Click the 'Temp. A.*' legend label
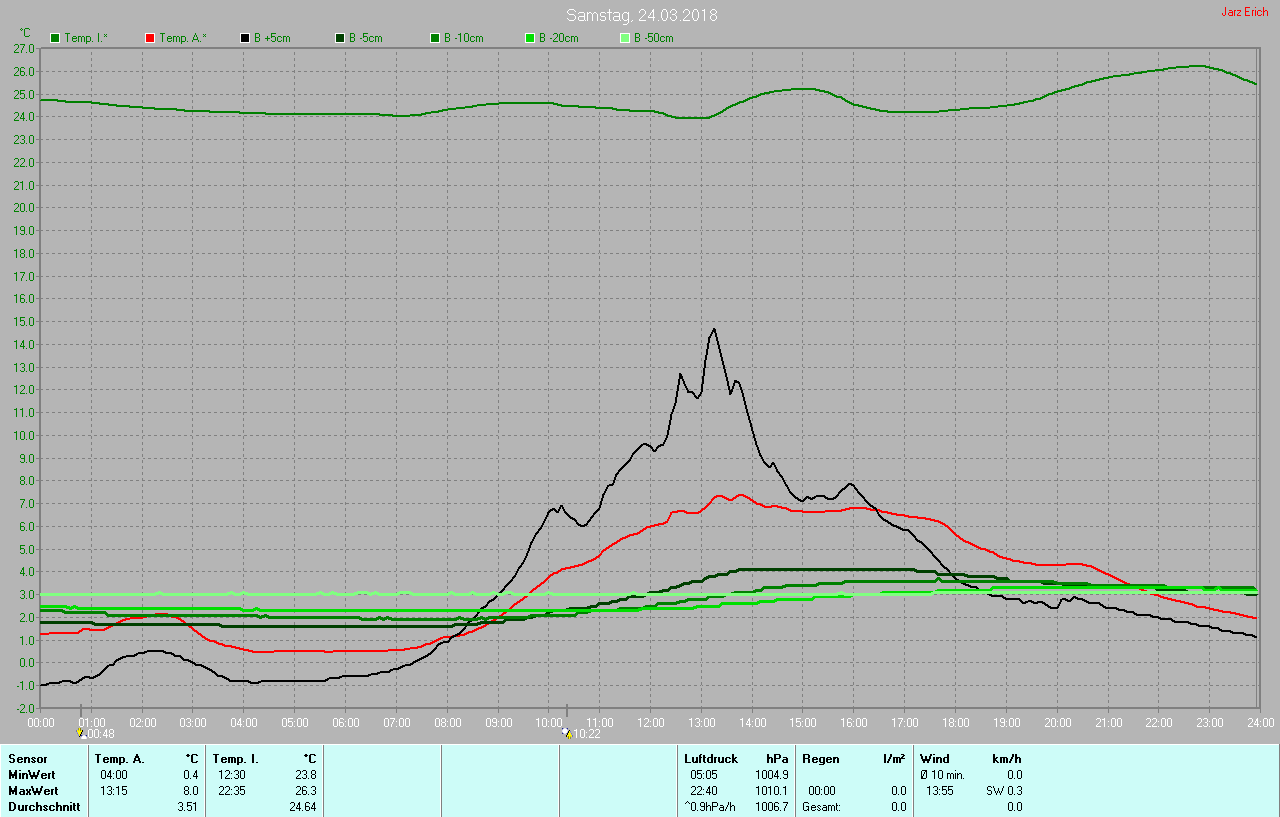This screenshot has width=1280, height=817. pos(182,38)
